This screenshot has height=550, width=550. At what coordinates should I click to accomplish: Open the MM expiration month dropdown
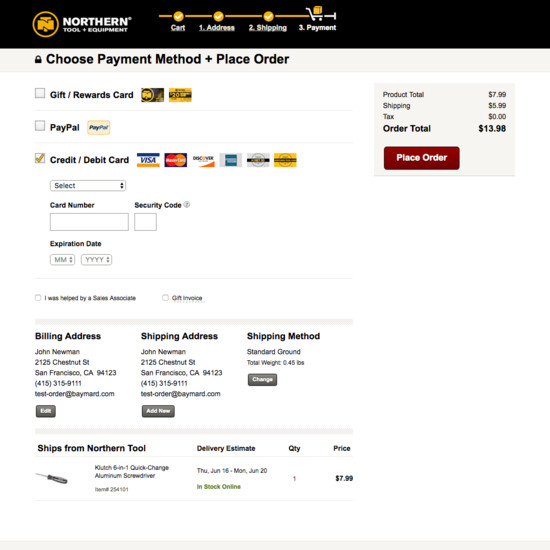click(62, 260)
